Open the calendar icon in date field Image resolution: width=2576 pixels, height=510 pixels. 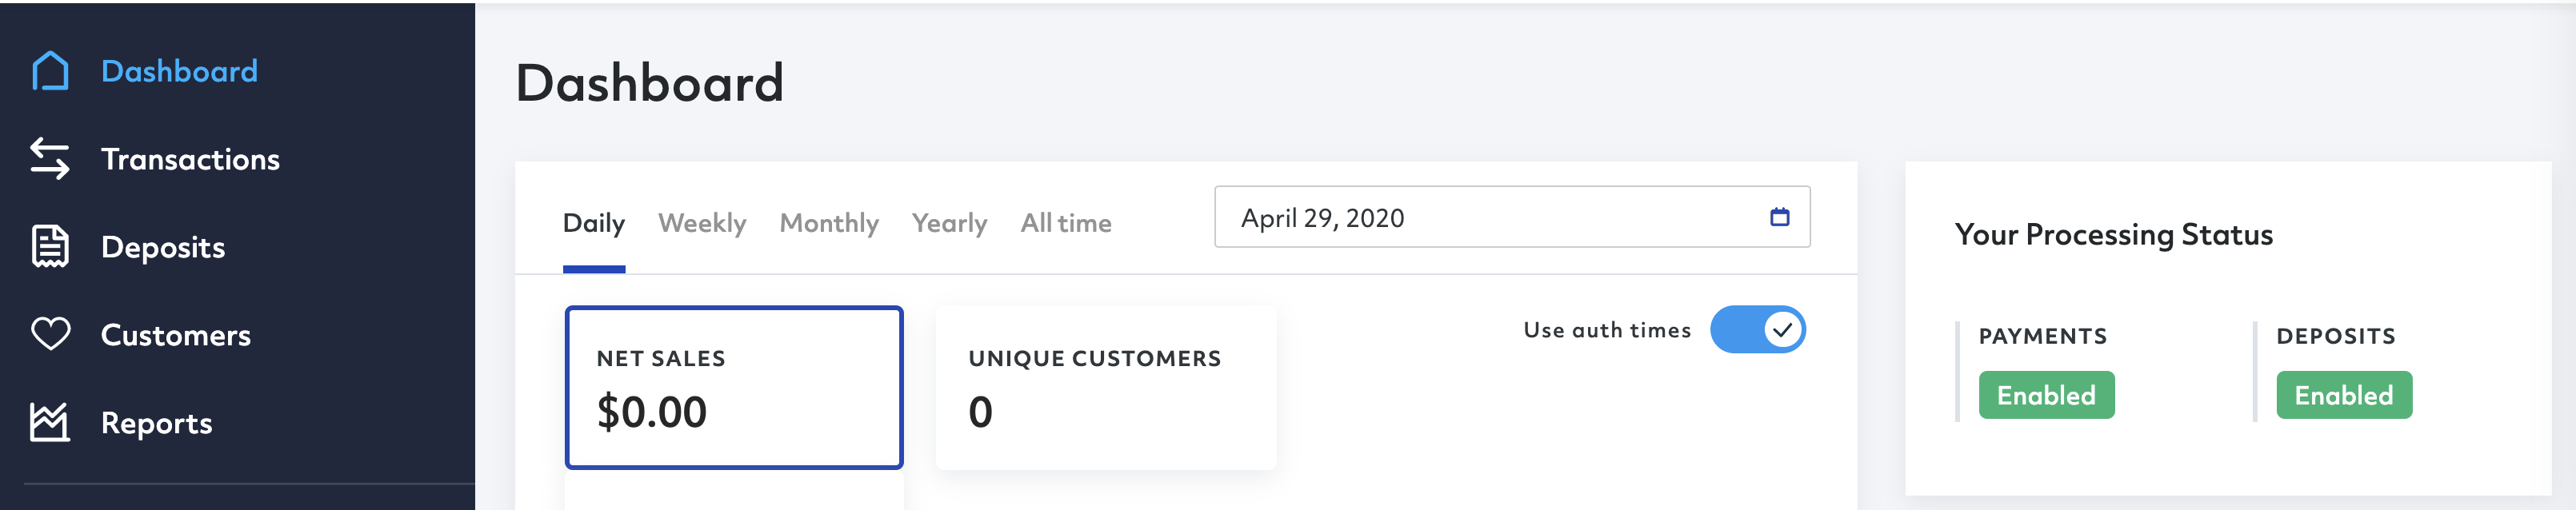pyautogui.click(x=1779, y=217)
